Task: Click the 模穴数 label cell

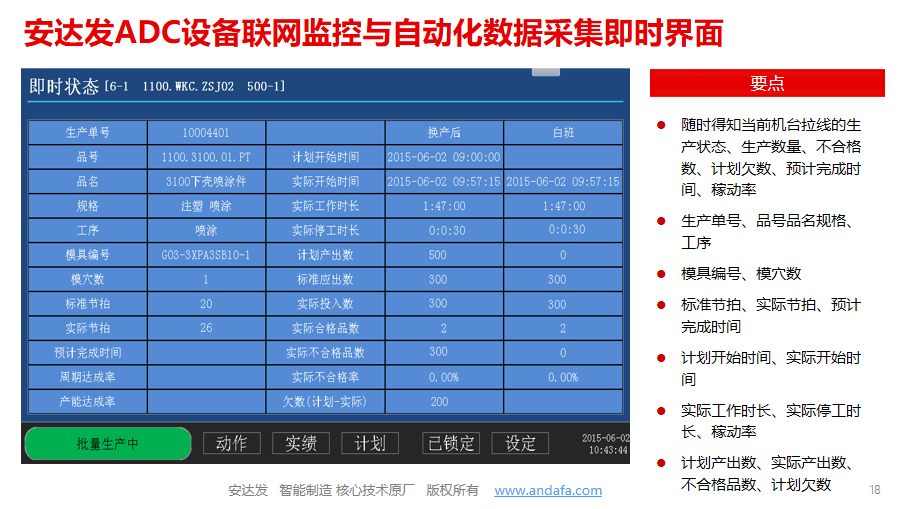Action: click(x=87, y=279)
